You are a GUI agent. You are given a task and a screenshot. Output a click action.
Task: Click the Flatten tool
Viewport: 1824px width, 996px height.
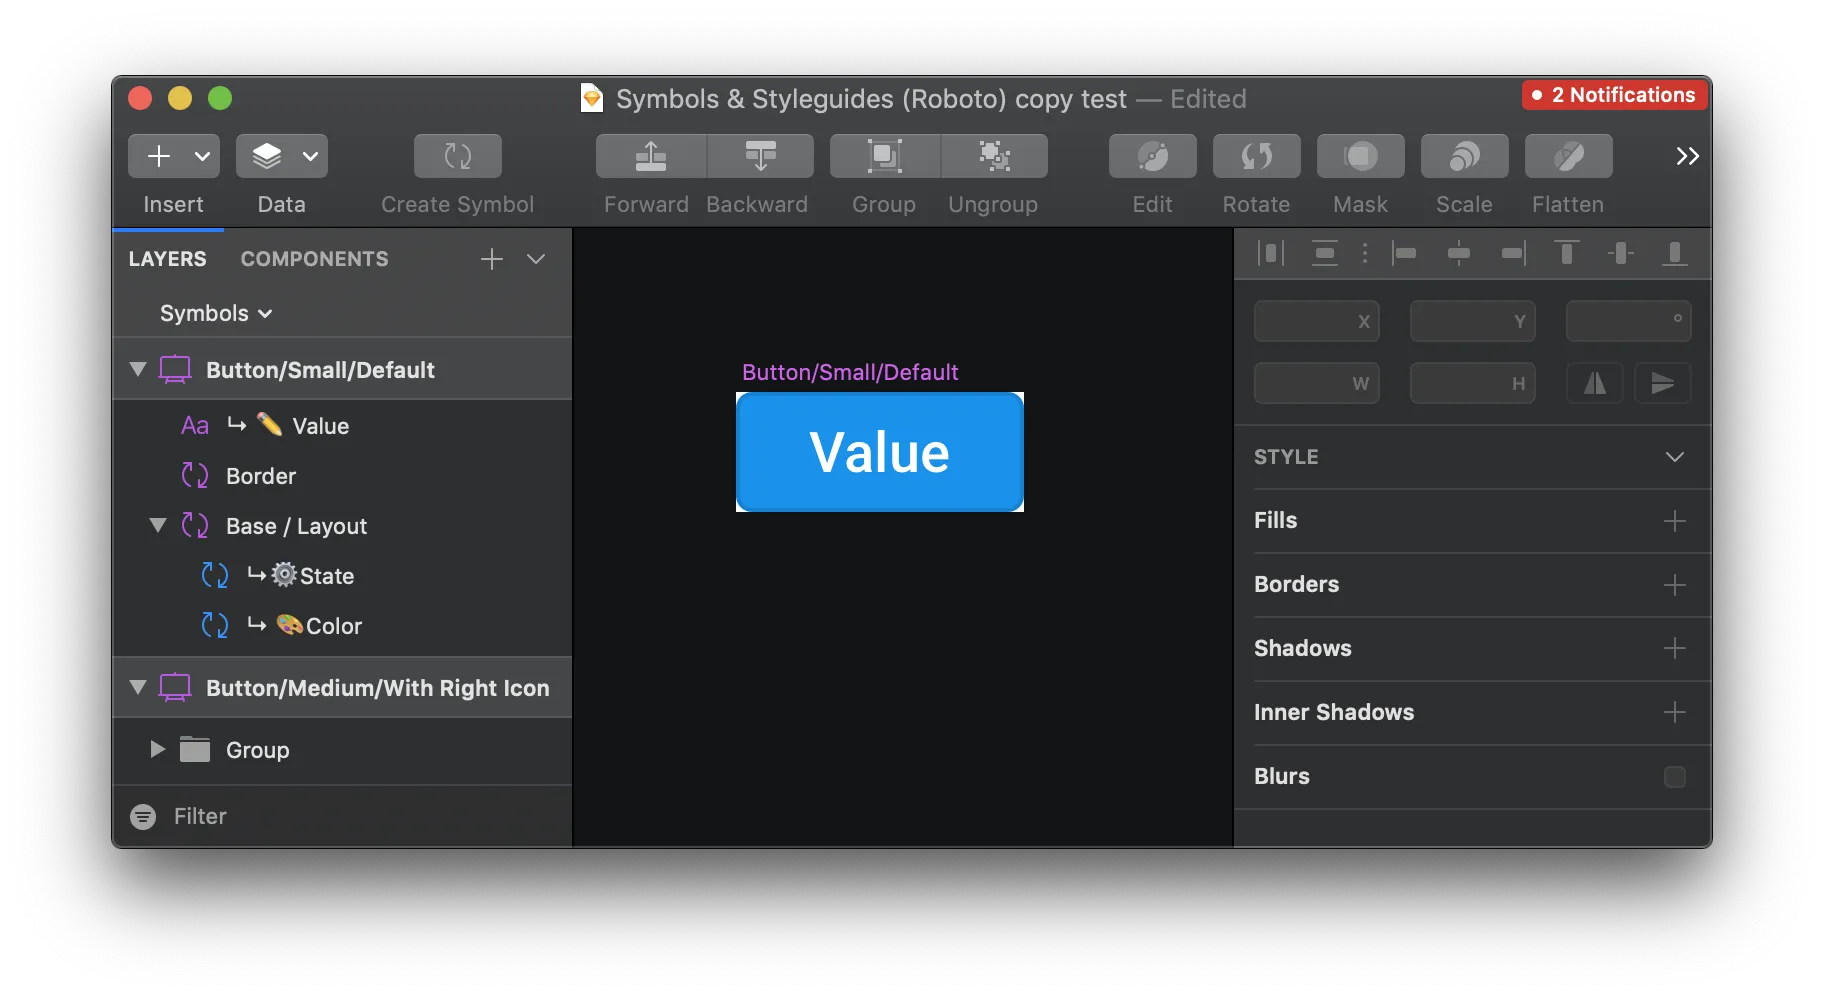click(1567, 156)
